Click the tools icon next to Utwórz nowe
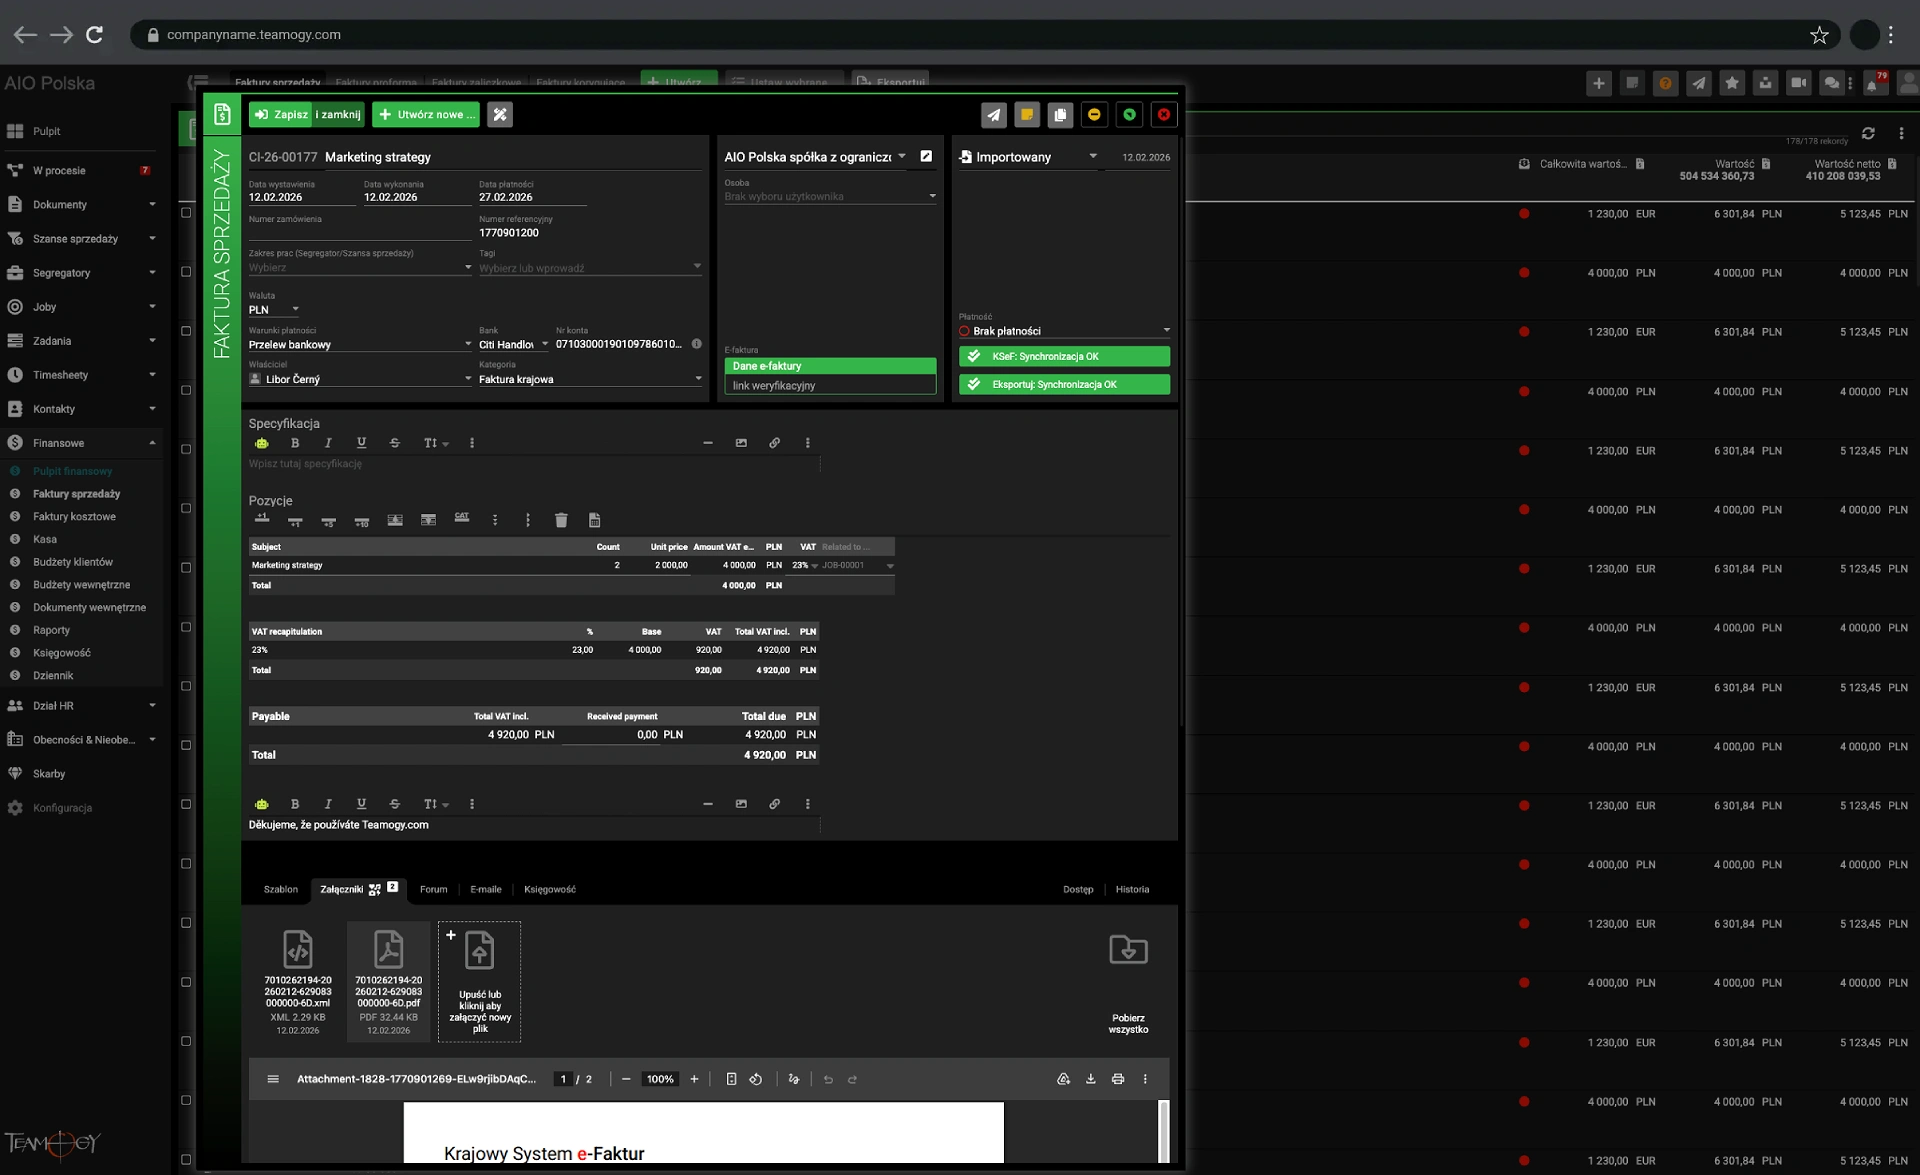The width and height of the screenshot is (1920, 1175). pyautogui.click(x=500, y=115)
